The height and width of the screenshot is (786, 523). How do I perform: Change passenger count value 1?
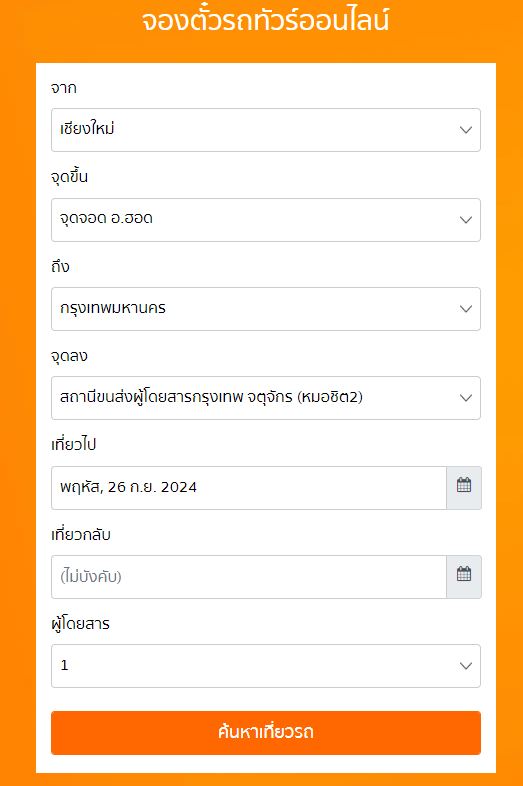pyautogui.click(x=266, y=666)
